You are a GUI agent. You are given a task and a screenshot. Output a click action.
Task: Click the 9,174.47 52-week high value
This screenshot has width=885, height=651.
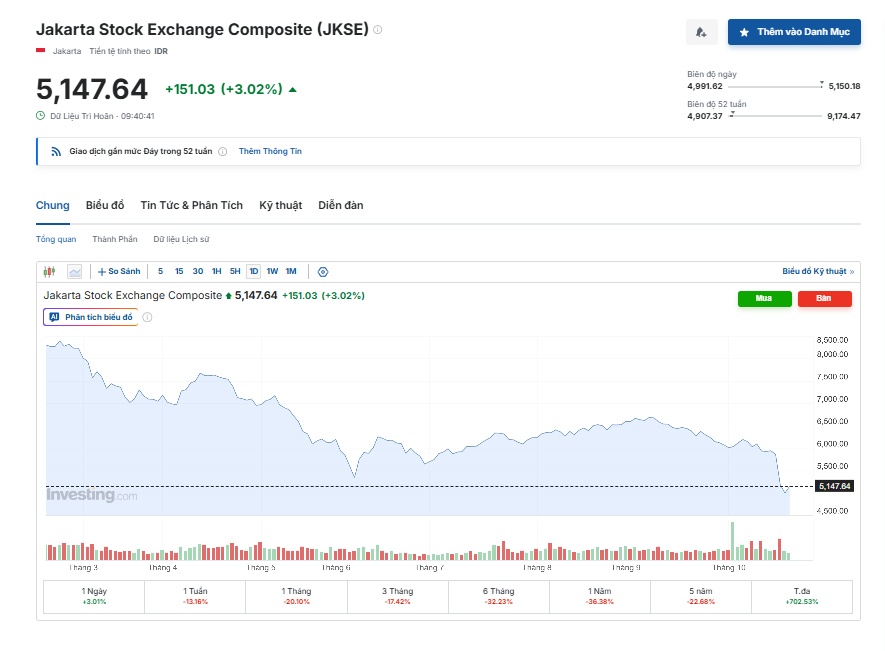point(844,116)
